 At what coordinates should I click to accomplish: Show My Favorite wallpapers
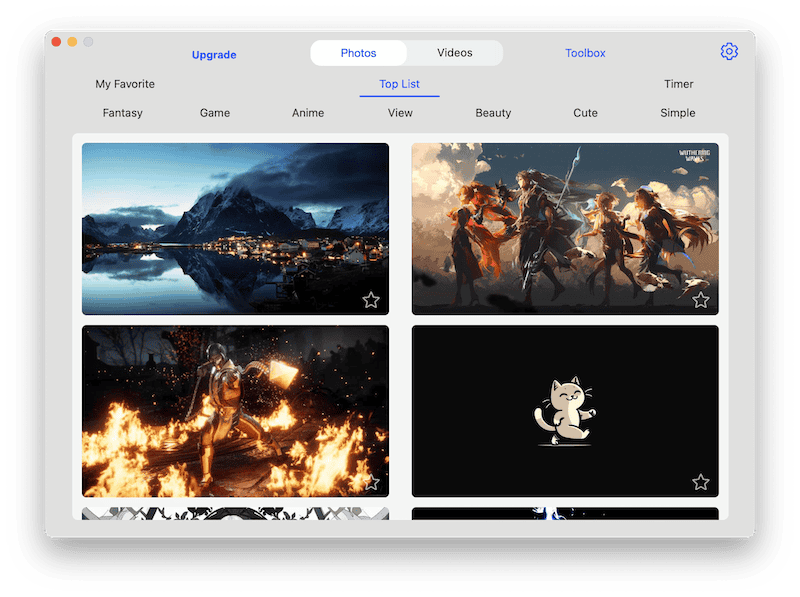(125, 84)
